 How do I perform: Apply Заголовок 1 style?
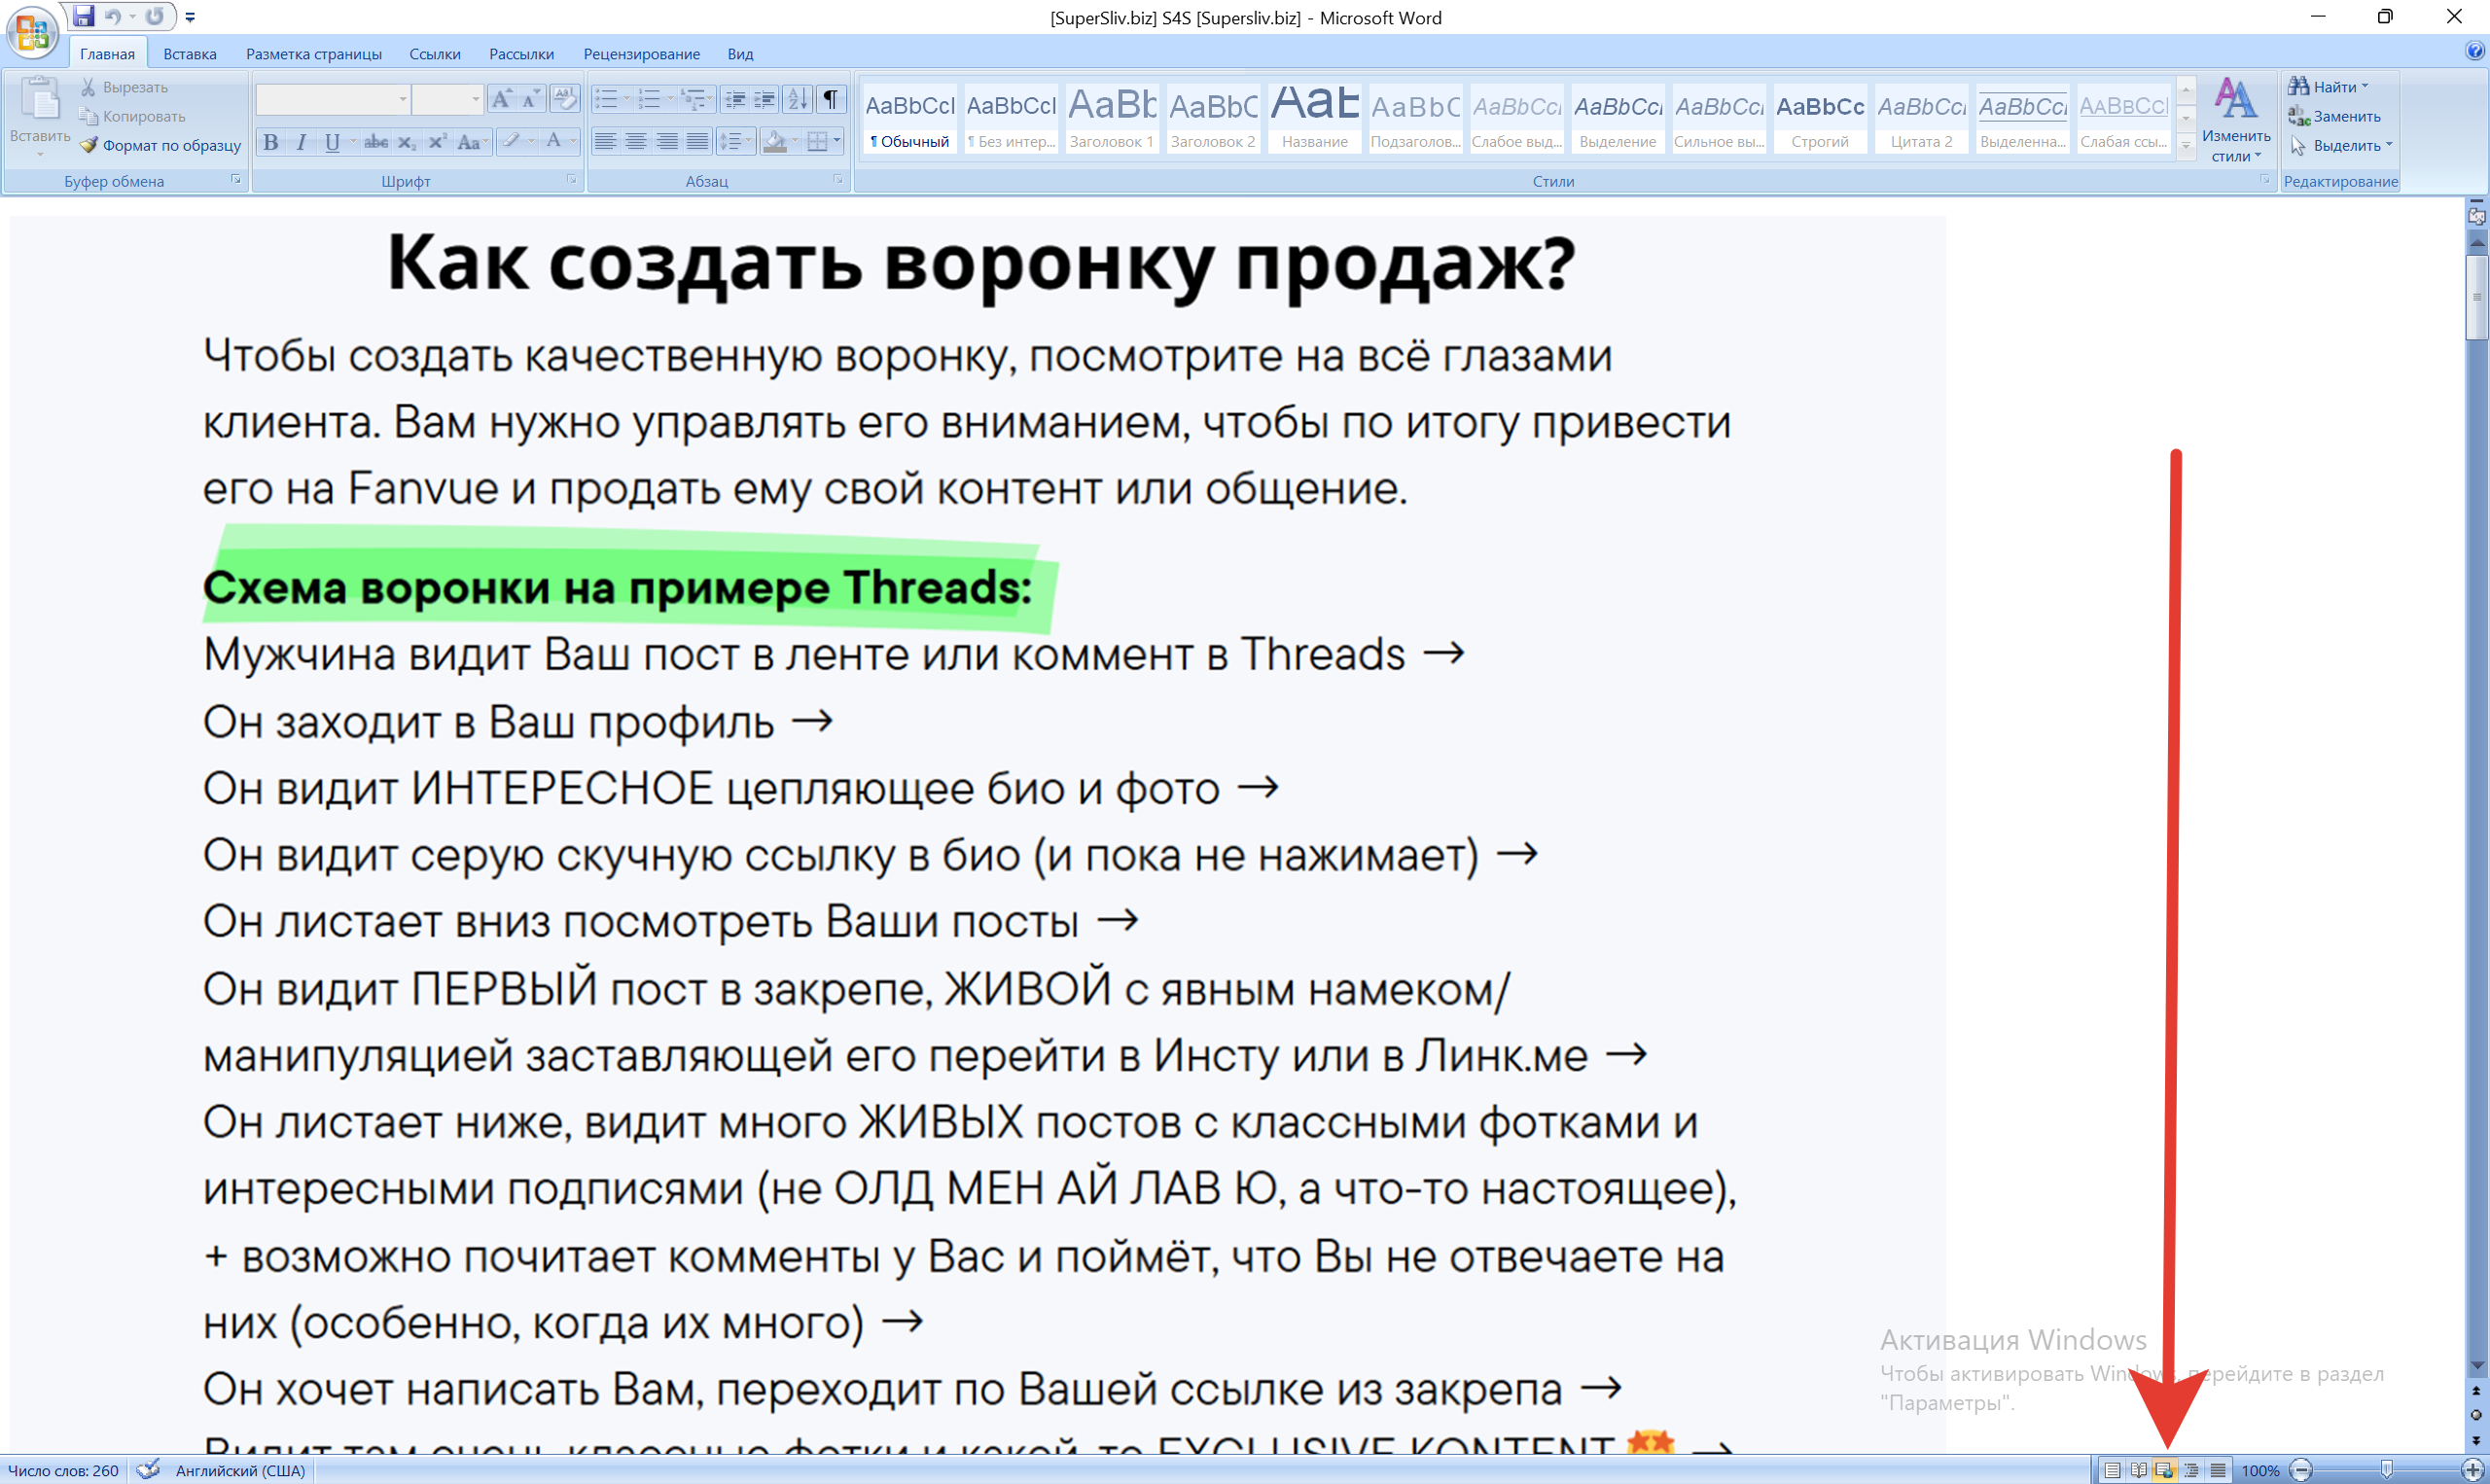1112,117
